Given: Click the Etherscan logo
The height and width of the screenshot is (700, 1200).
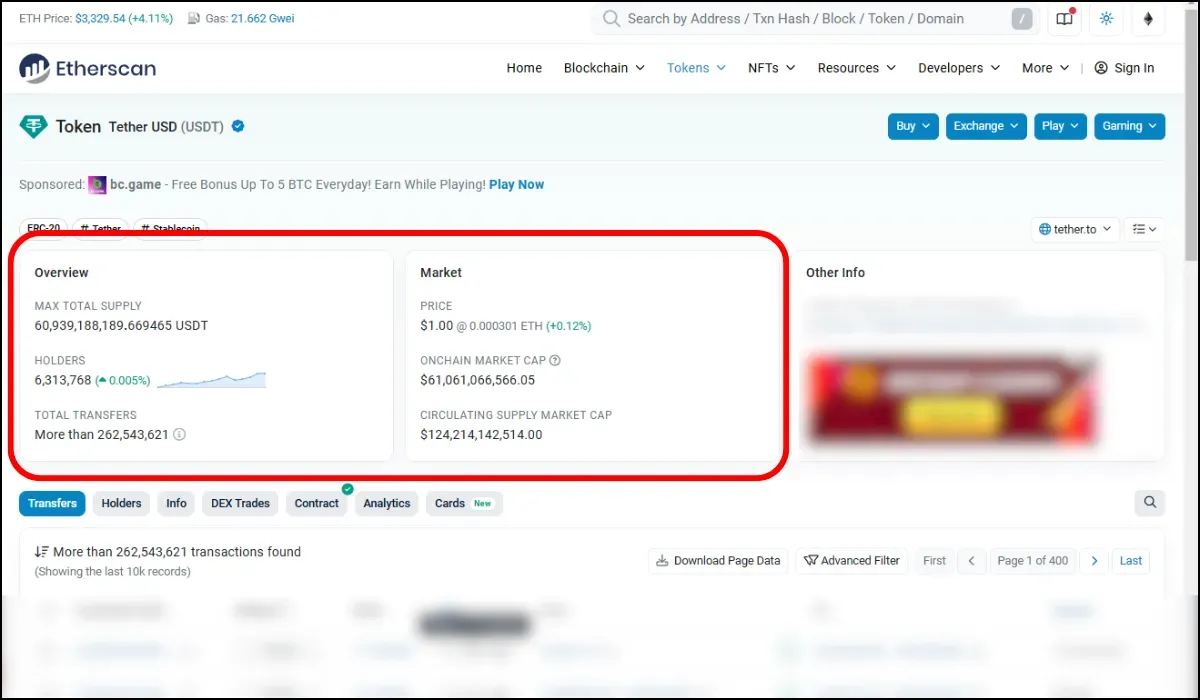Looking at the screenshot, I should tap(88, 68).
